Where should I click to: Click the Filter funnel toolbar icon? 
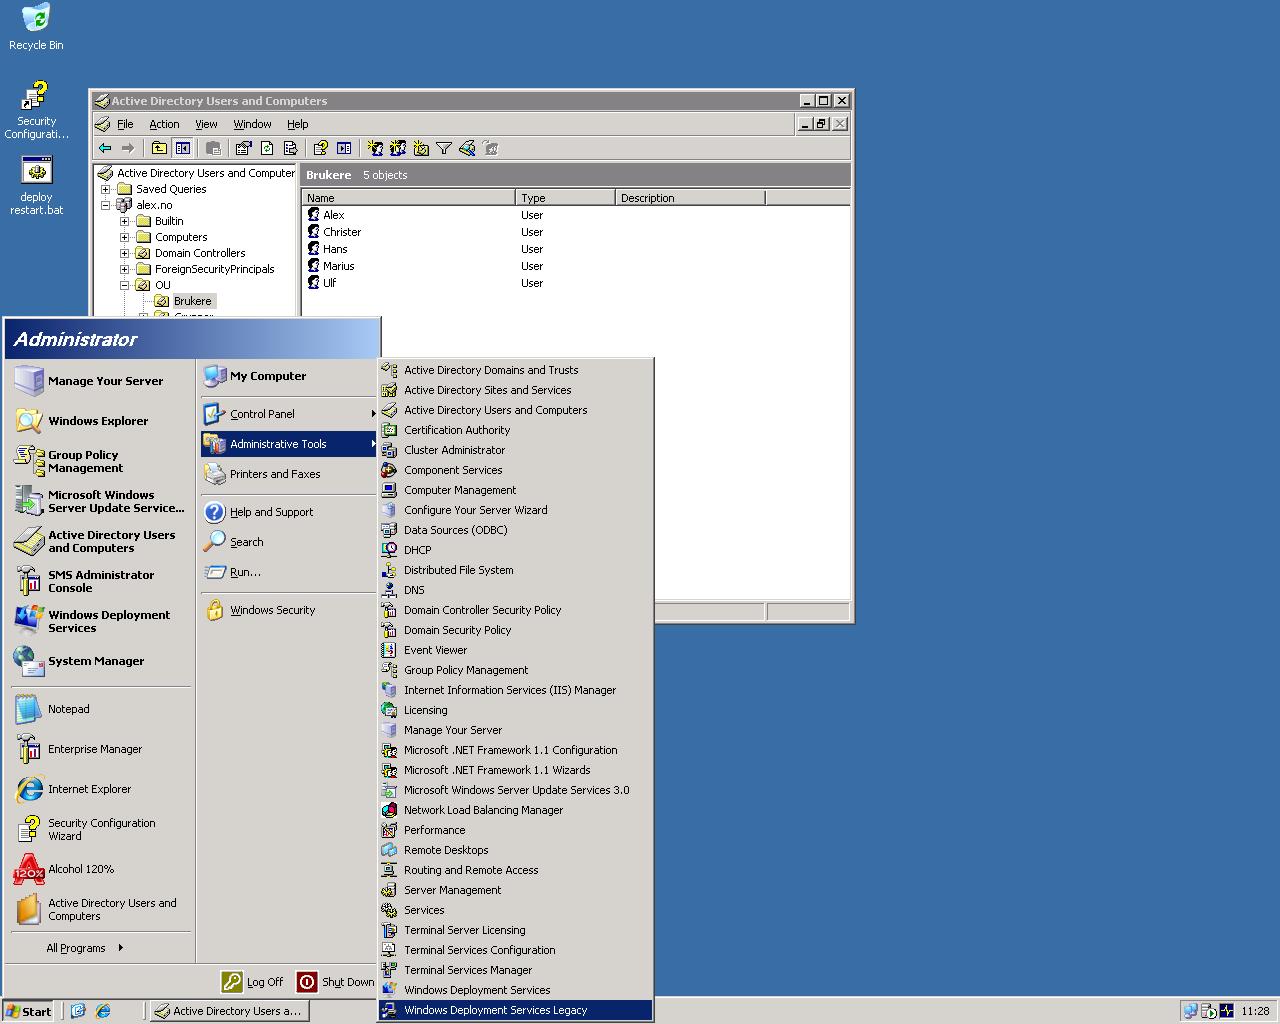pyautogui.click(x=444, y=148)
